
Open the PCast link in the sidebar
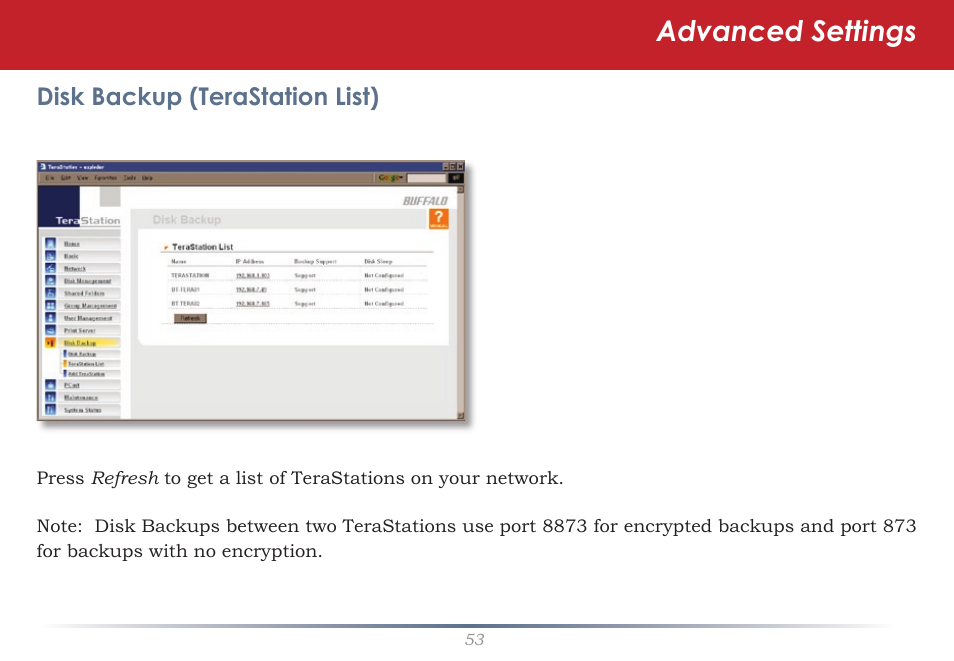pos(72,385)
